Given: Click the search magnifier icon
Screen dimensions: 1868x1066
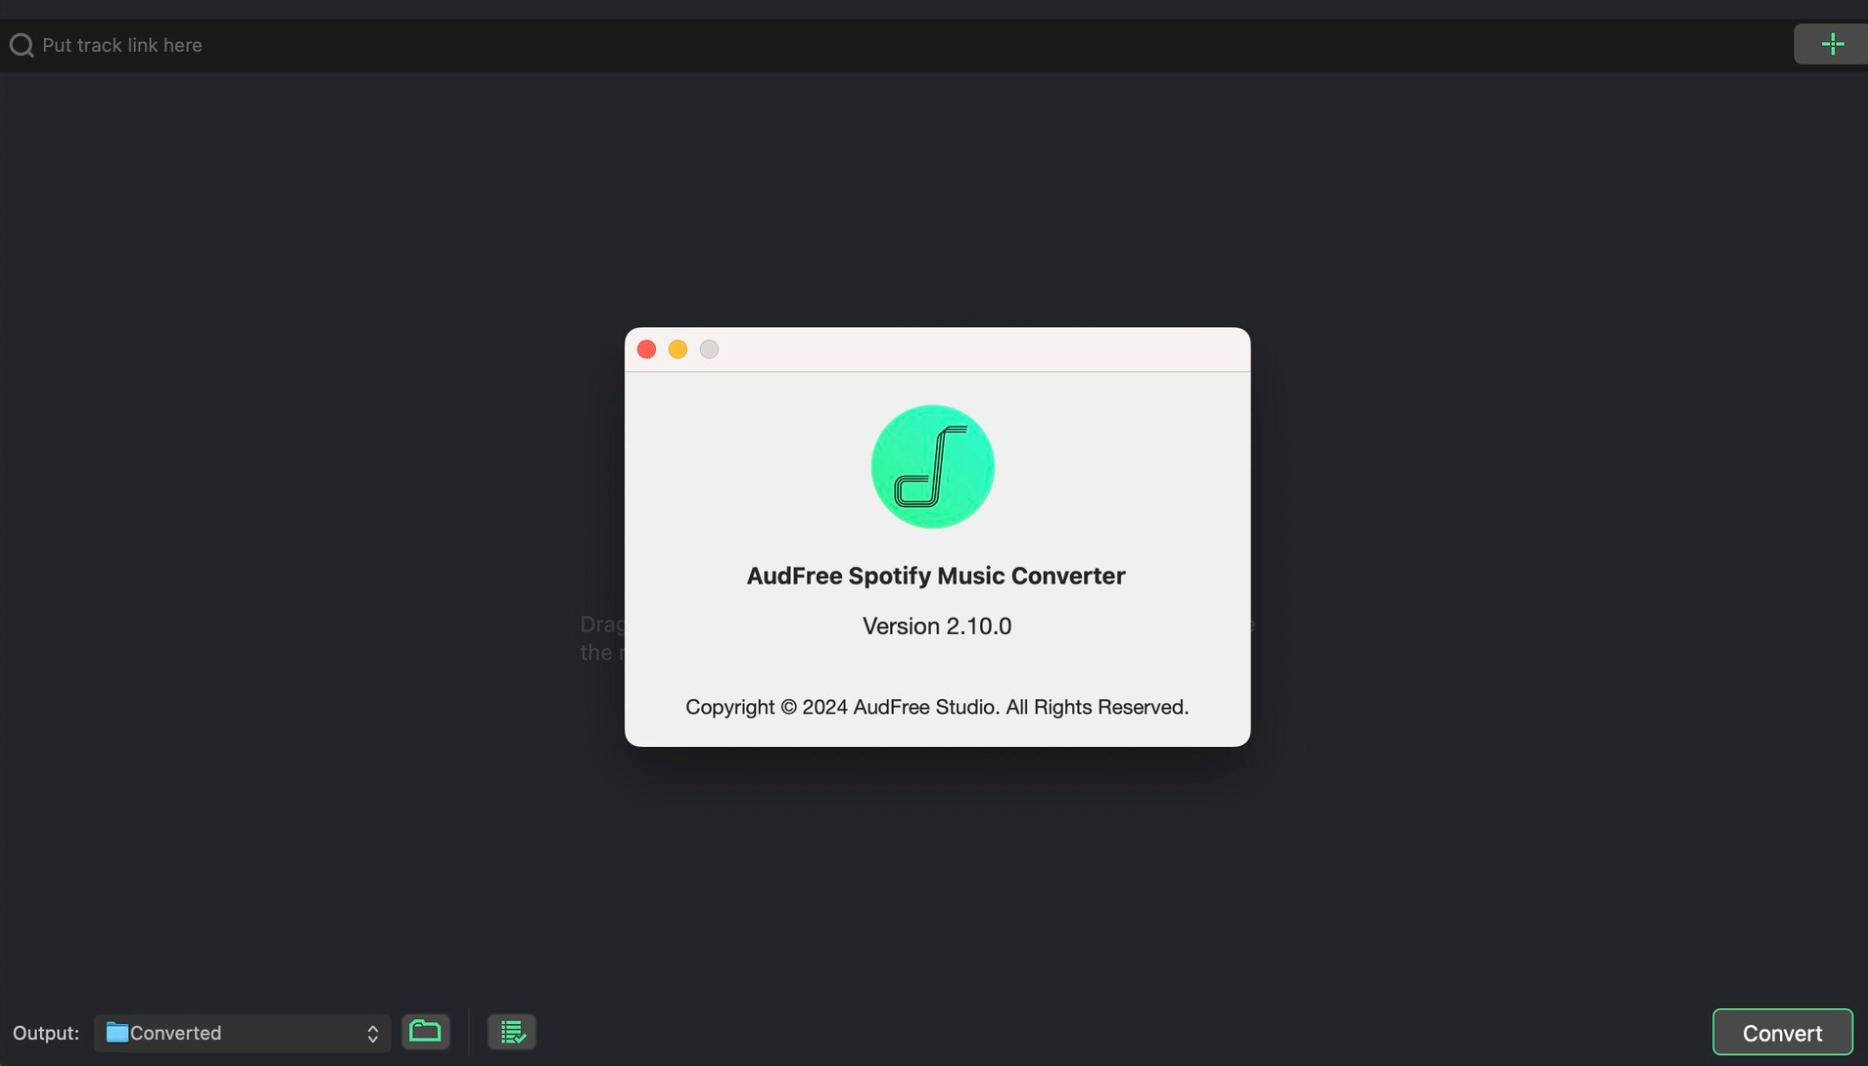Looking at the screenshot, I should 21,45.
